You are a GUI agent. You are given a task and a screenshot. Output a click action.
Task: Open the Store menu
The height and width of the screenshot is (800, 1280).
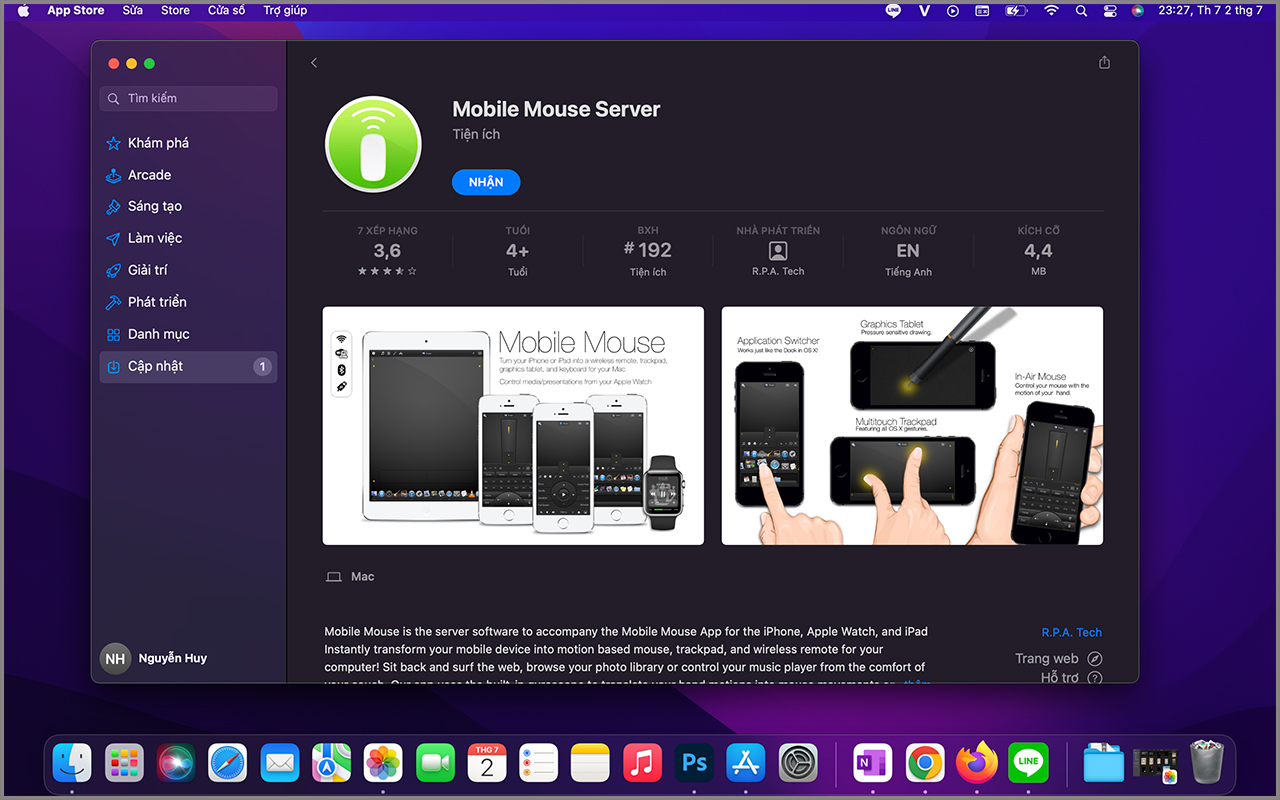click(175, 11)
